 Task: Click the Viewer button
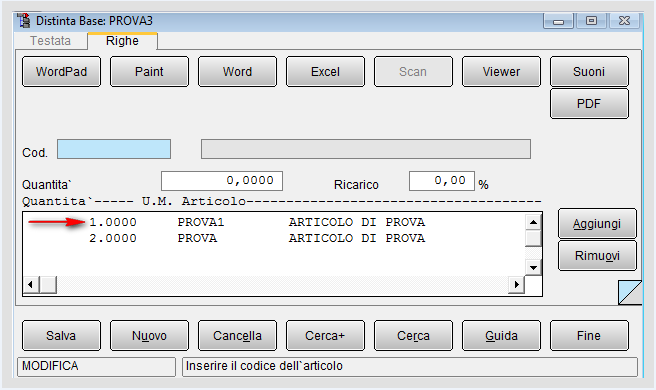coord(501,72)
